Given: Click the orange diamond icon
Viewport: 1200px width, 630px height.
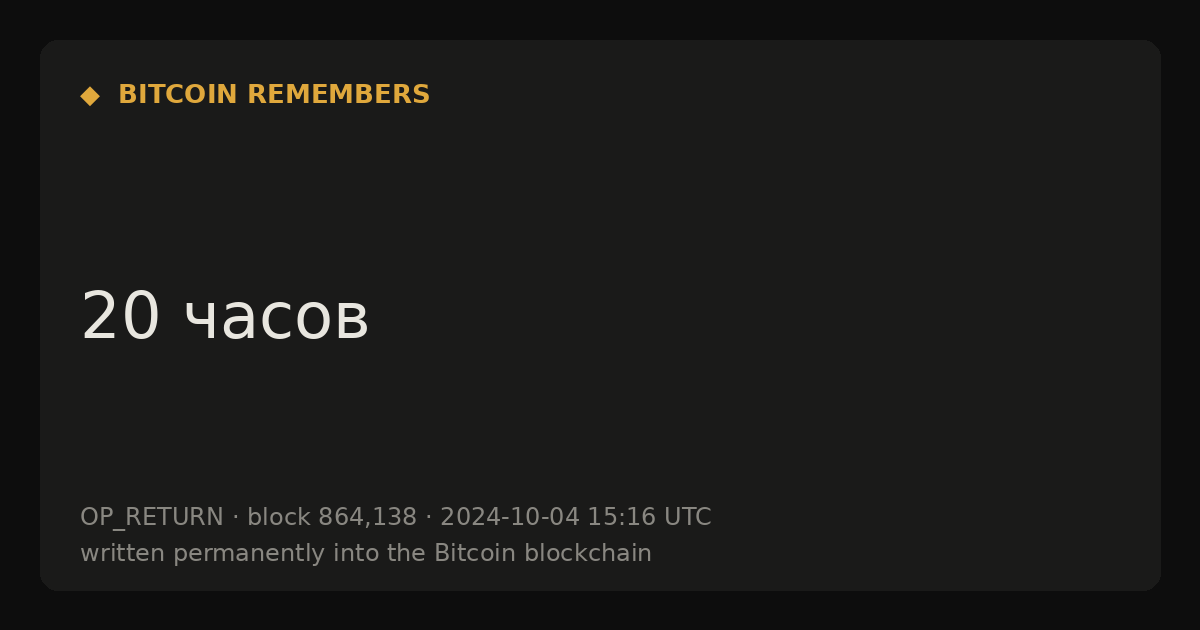Looking at the screenshot, I should (90, 96).
